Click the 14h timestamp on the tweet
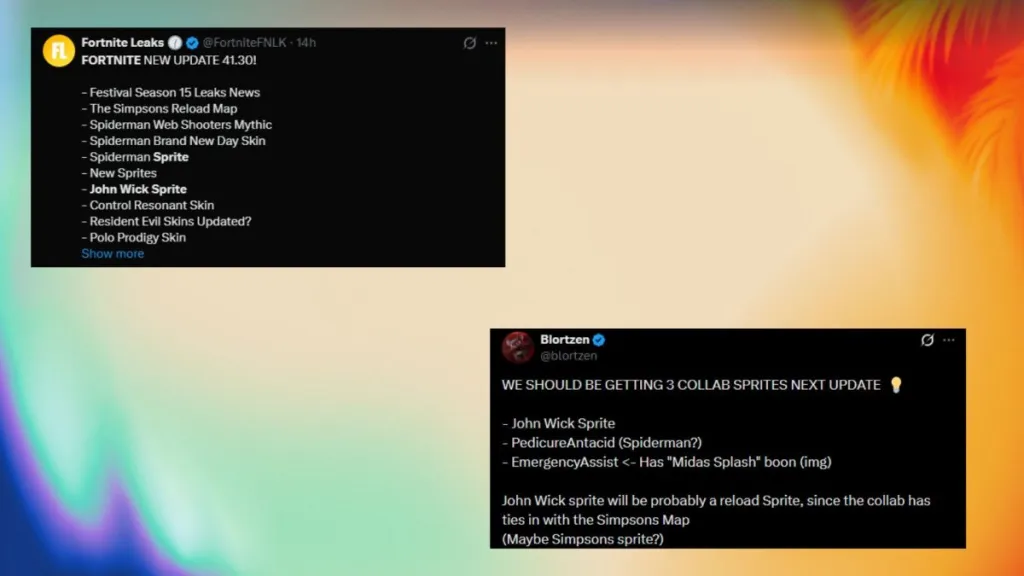1024x576 pixels. click(x=306, y=42)
